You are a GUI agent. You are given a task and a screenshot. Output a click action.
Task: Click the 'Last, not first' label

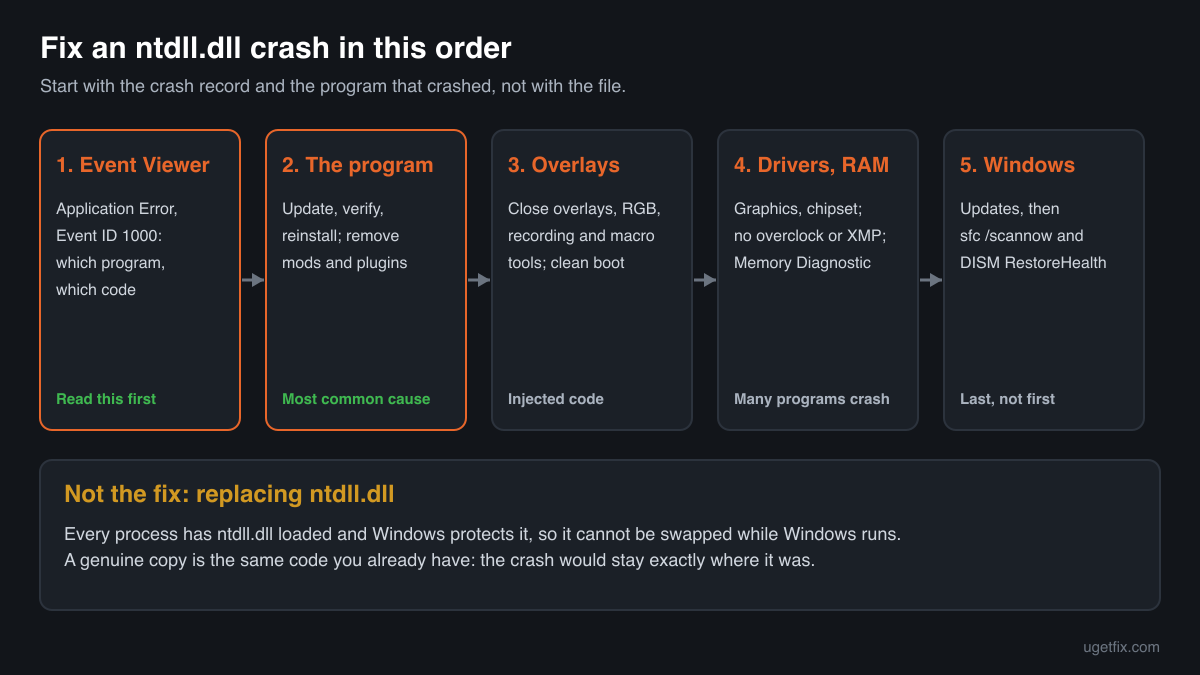(x=1007, y=399)
